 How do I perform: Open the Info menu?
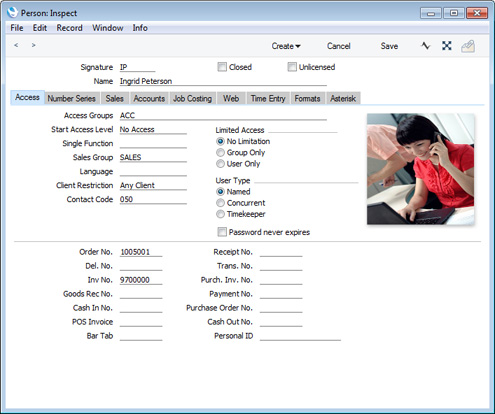coord(140,28)
